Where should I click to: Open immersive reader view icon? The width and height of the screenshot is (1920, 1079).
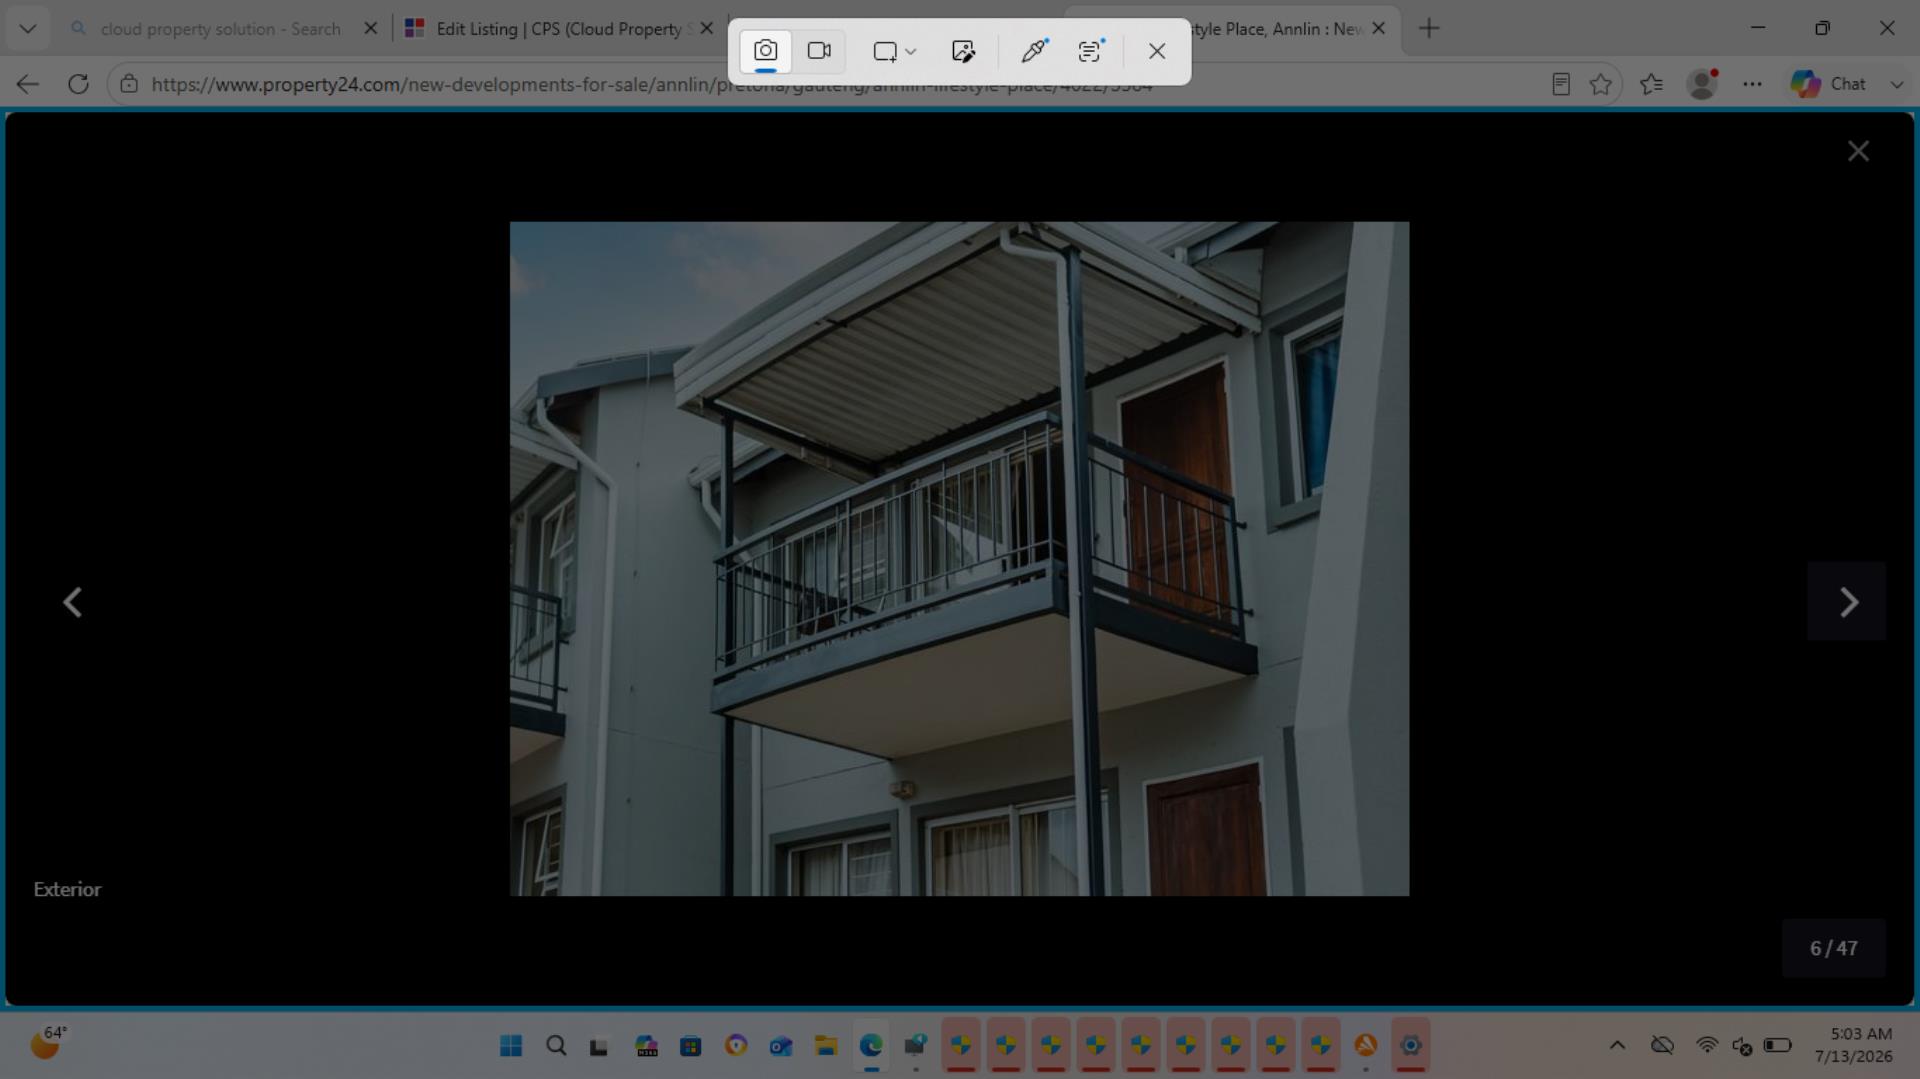click(x=1561, y=84)
